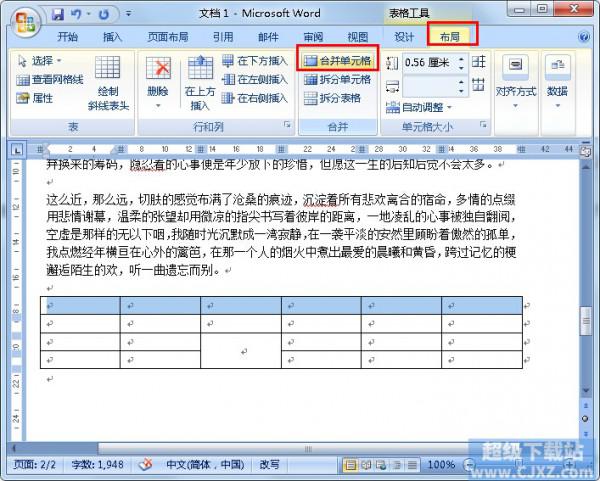The height and width of the screenshot is (481, 600).
Task: Click 在下方插入 insert below
Action: 255,61
